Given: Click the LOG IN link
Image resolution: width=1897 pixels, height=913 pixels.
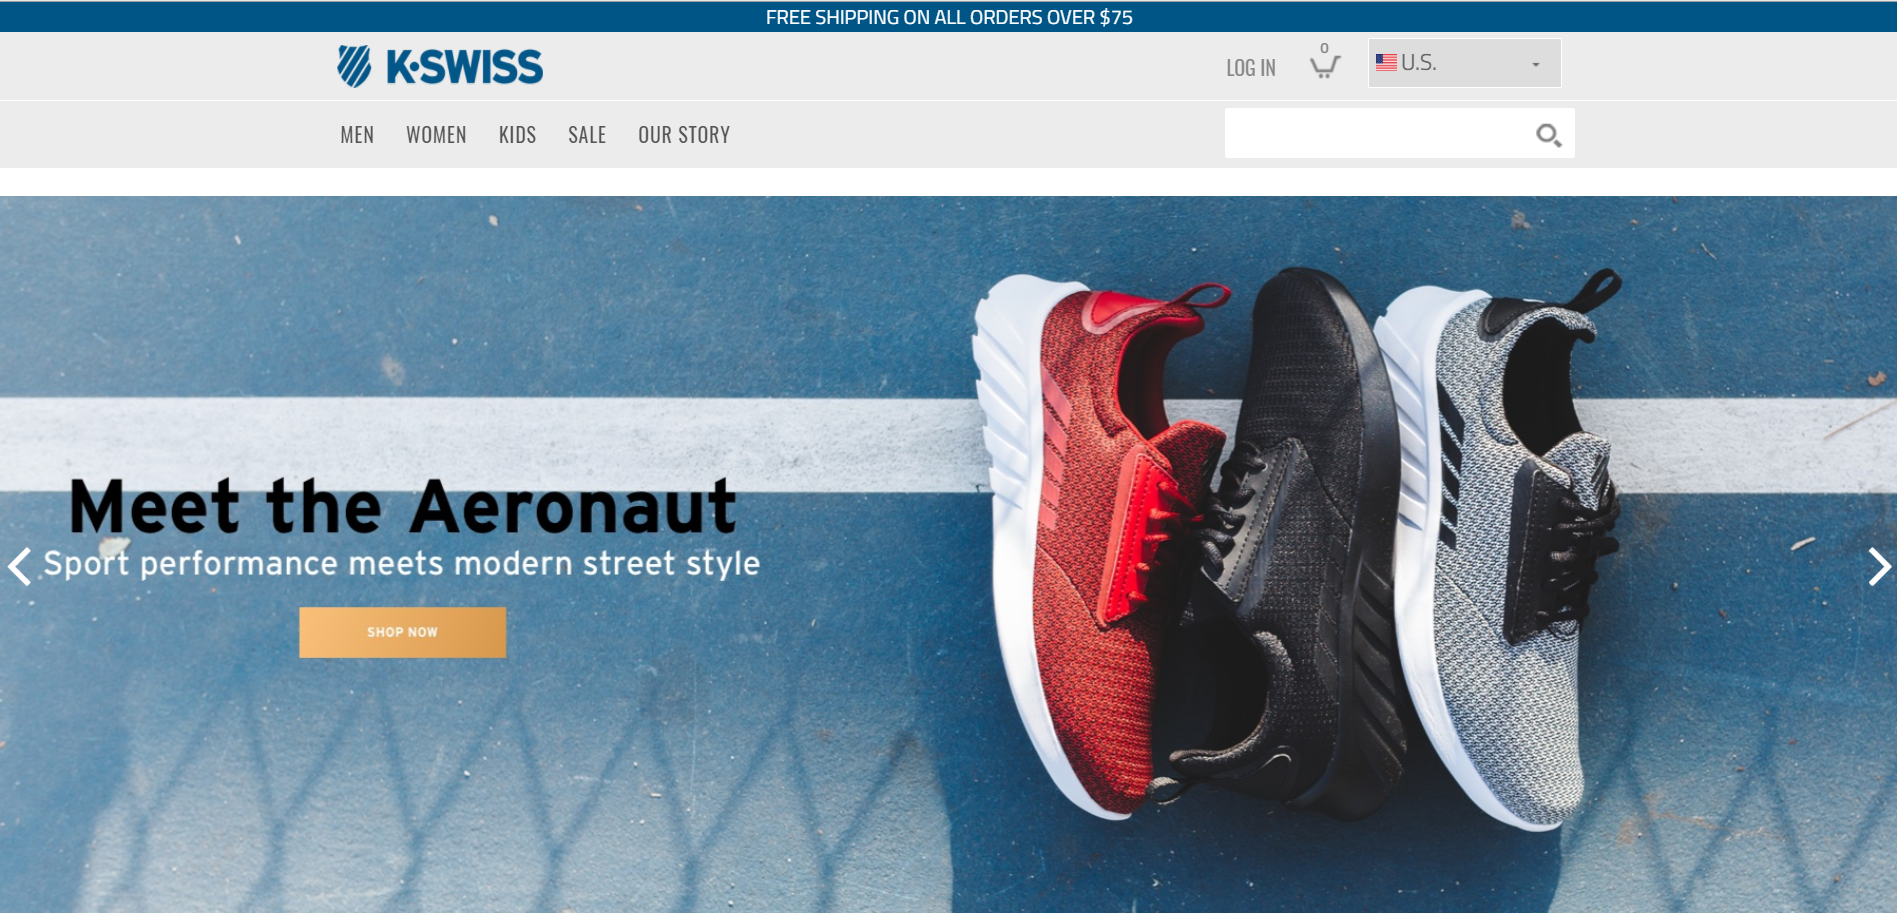Looking at the screenshot, I should pos(1251,68).
